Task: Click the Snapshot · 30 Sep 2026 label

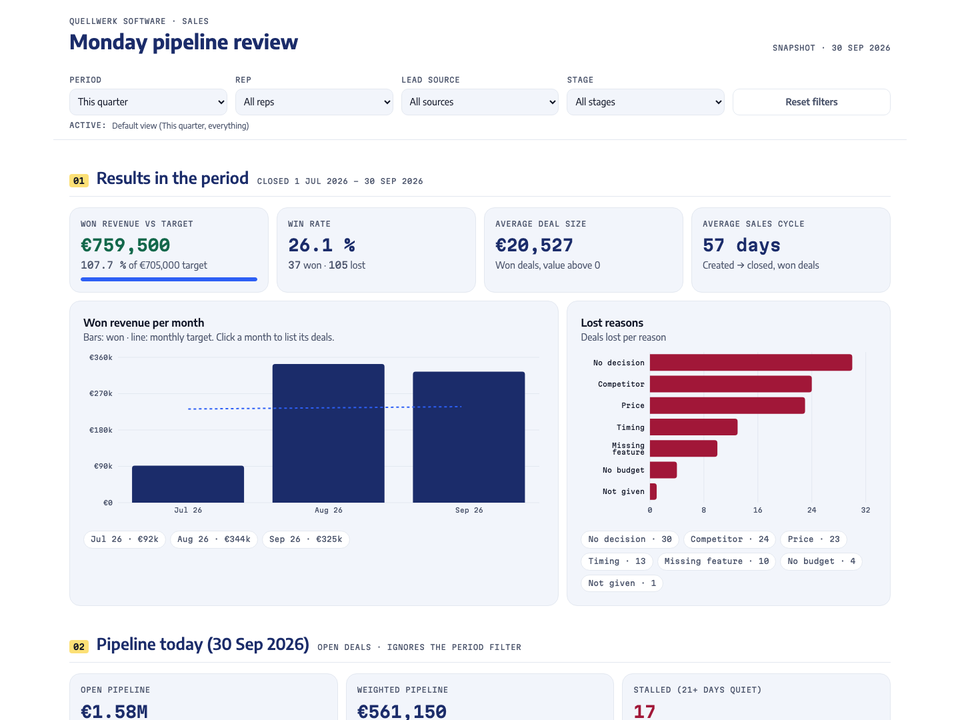Action: coord(831,48)
